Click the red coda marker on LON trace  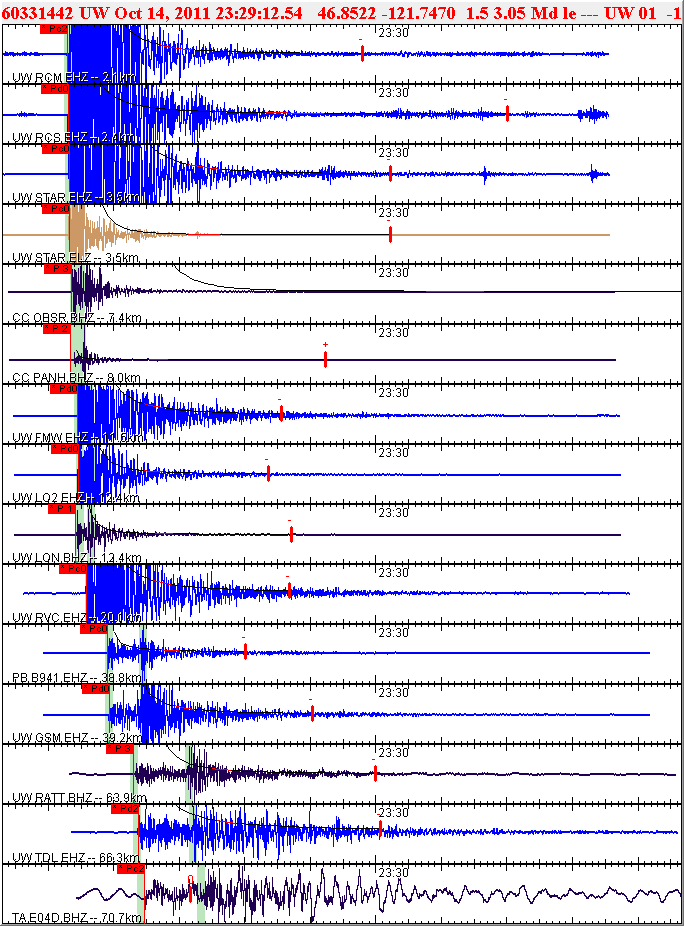pos(291,534)
